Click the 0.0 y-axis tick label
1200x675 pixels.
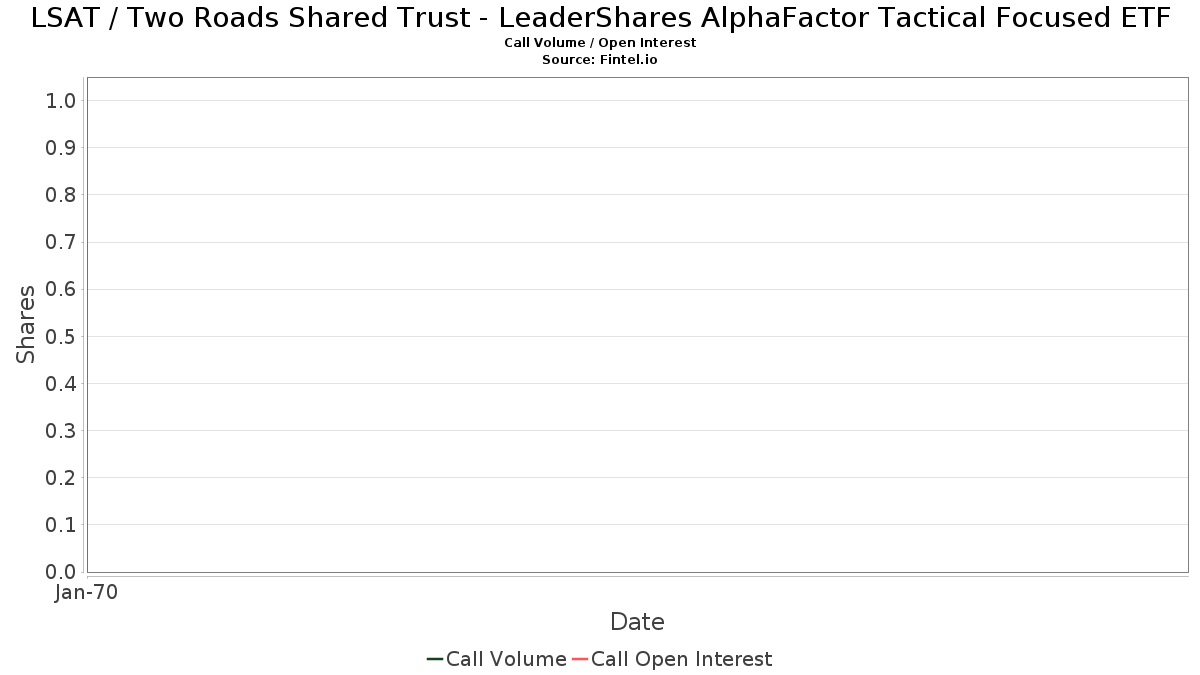point(61,572)
